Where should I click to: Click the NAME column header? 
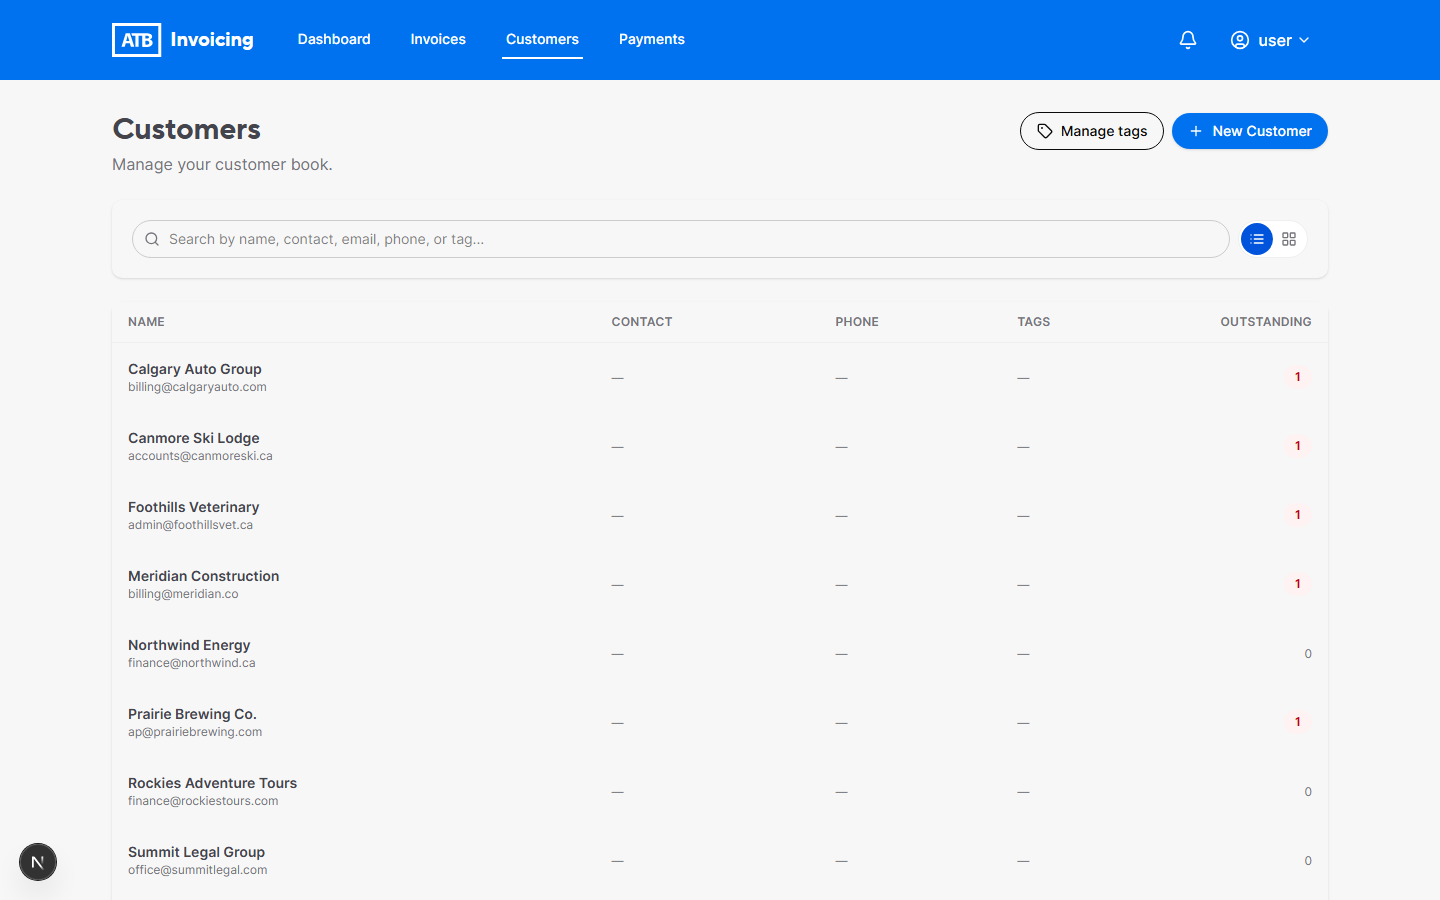tap(146, 322)
